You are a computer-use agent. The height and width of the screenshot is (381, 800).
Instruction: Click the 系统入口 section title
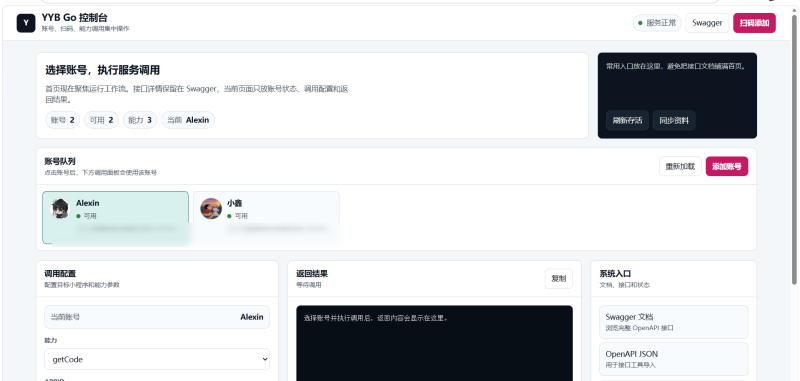[x=615, y=274]
